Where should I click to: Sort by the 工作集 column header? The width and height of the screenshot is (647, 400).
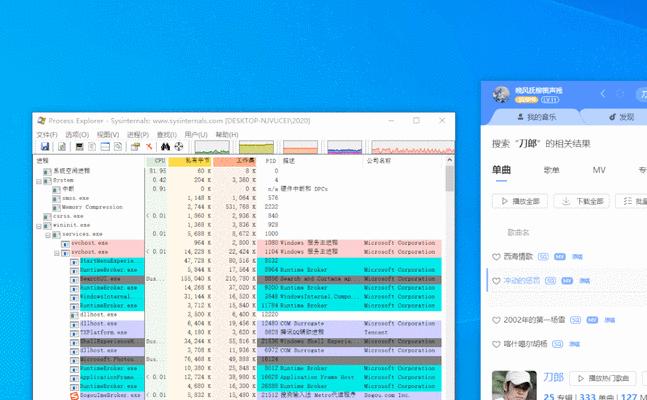234,161
